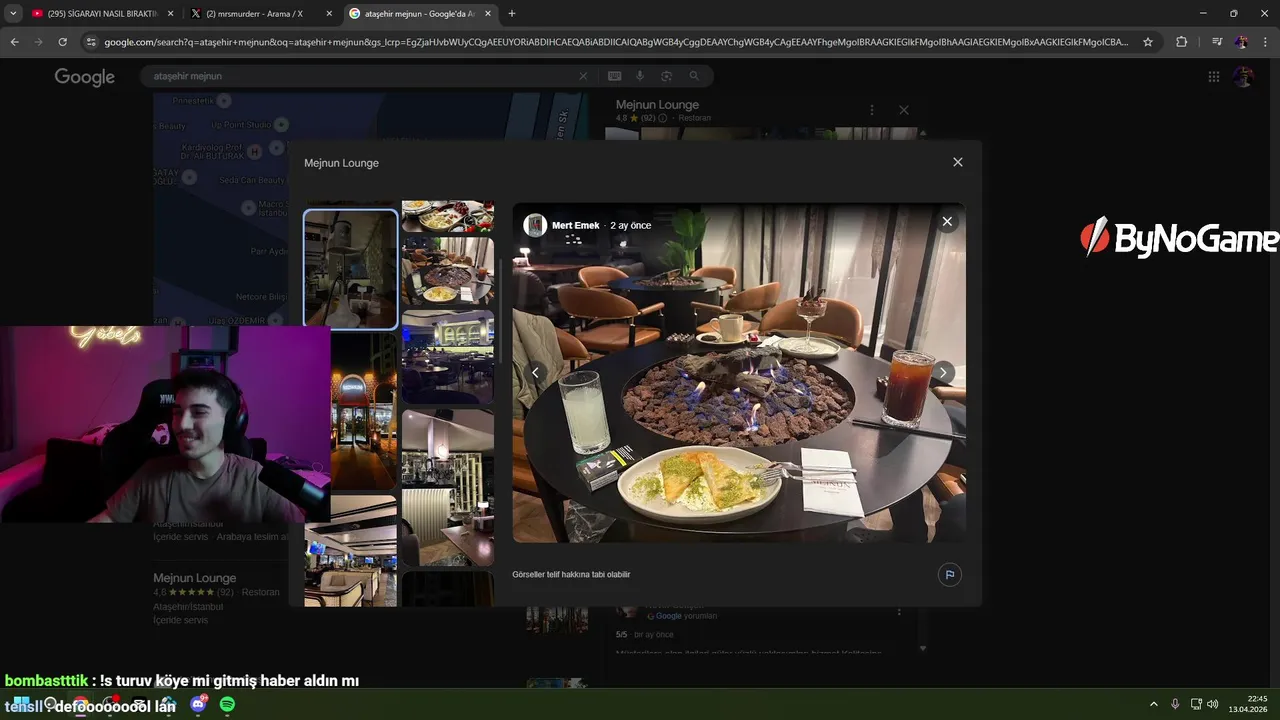The image size is (1280, 720).
Task: Click the tray microphone icon
Action: coord(1175,704)
